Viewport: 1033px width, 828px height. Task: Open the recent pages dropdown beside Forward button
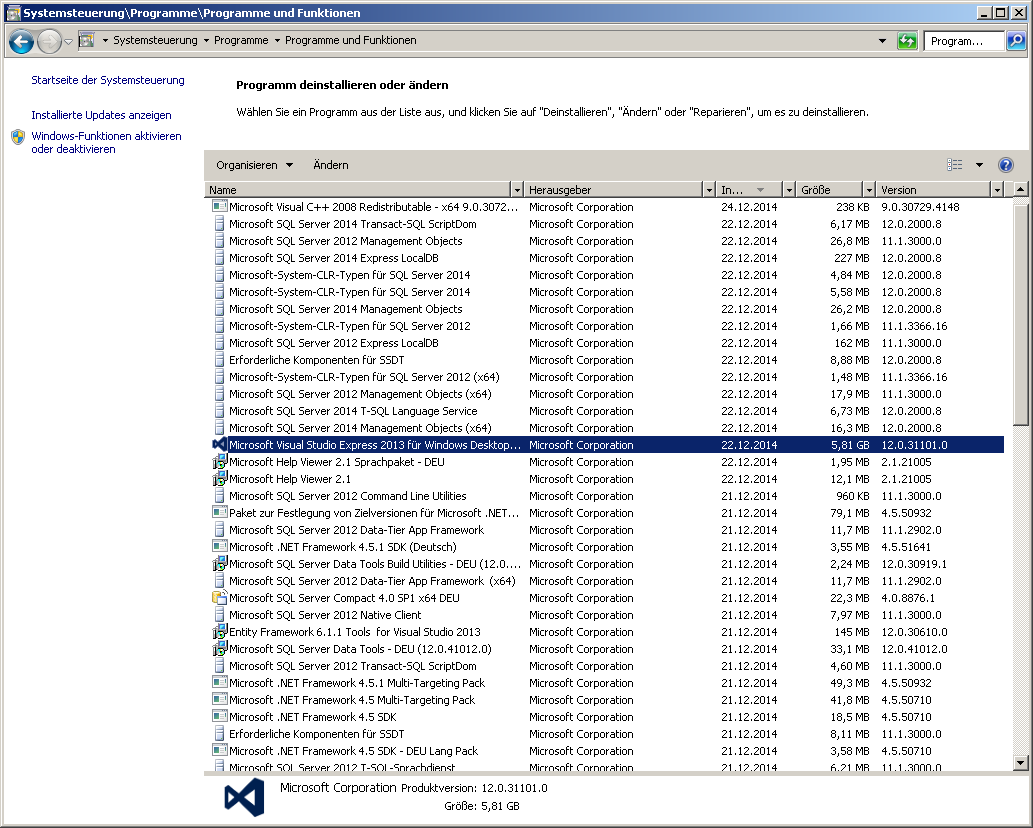coord(68,41)
